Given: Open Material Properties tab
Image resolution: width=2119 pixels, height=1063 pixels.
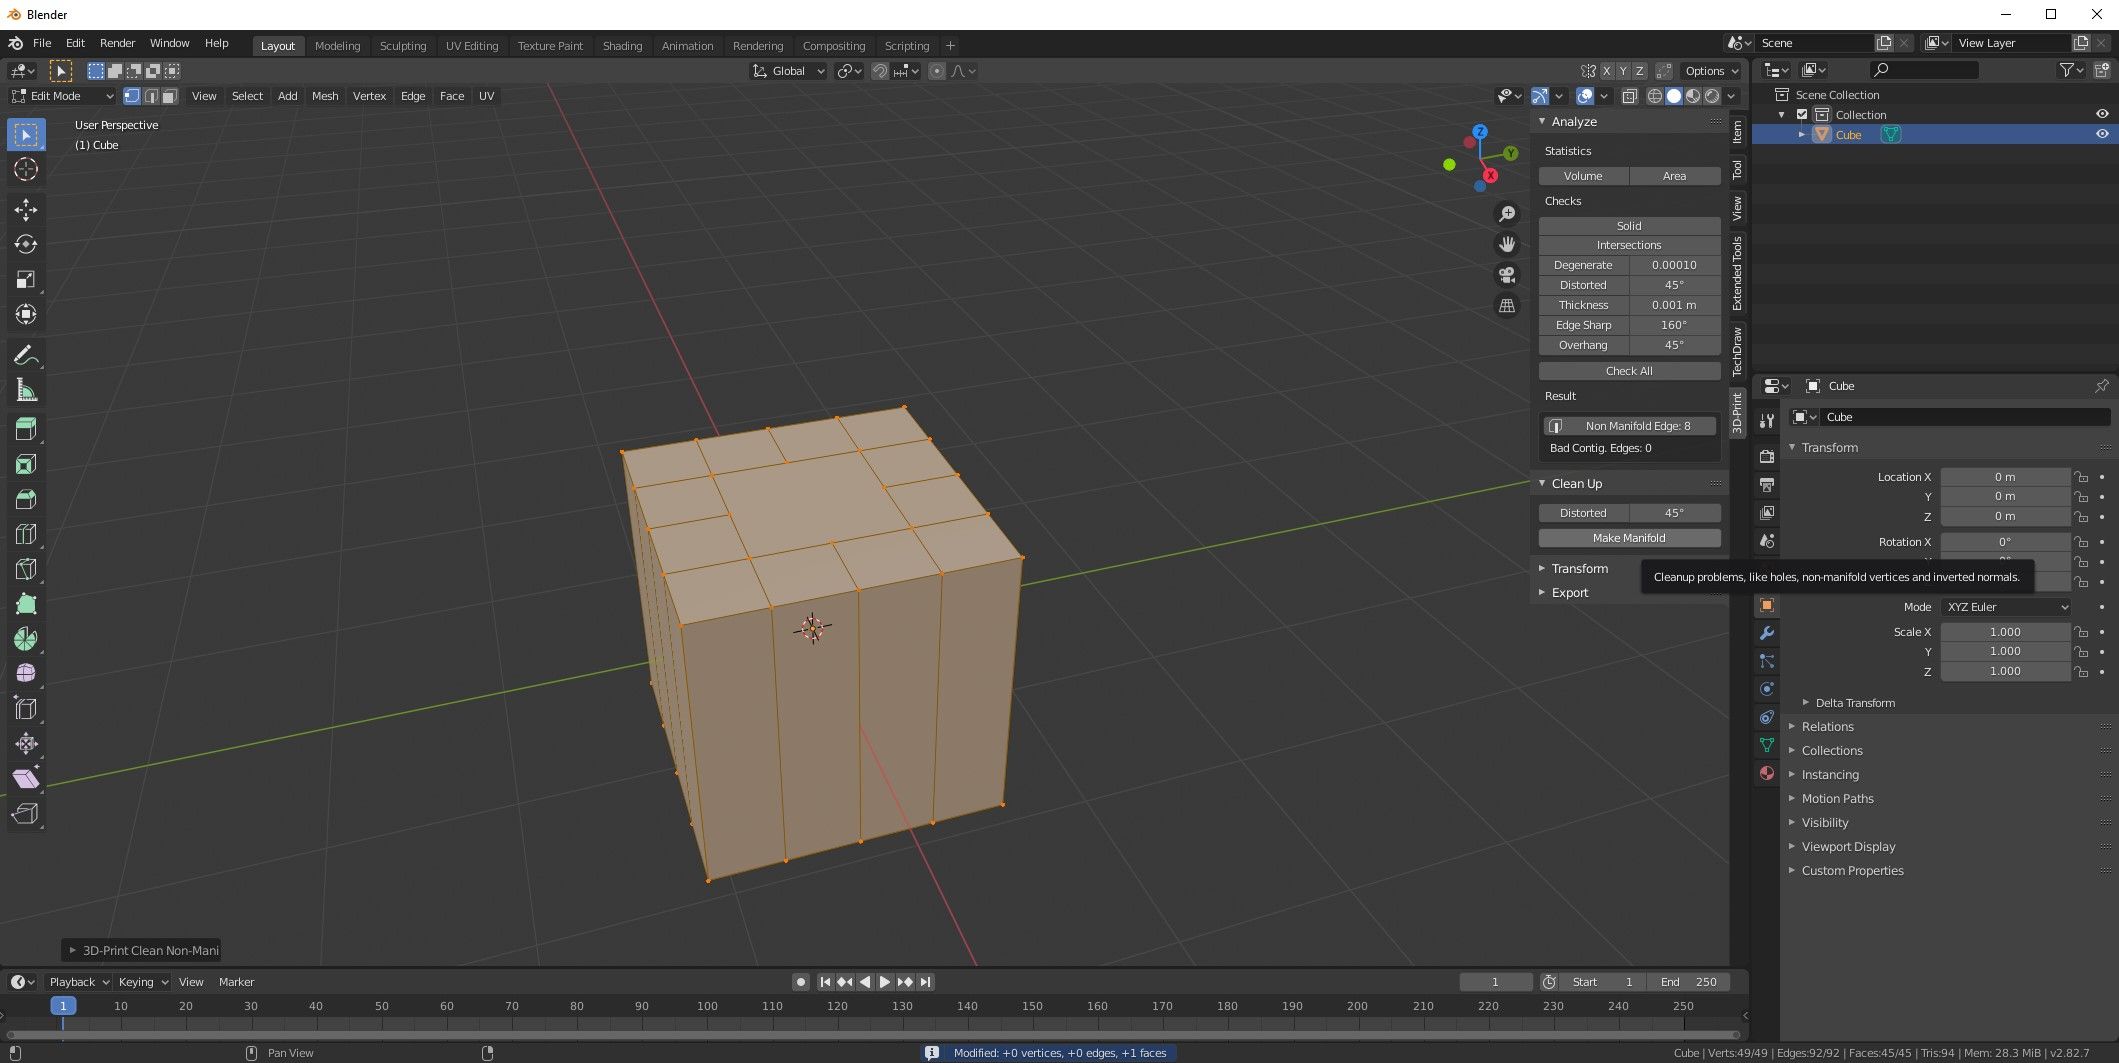Looking at the screenshot, I should coord(1767,773).
